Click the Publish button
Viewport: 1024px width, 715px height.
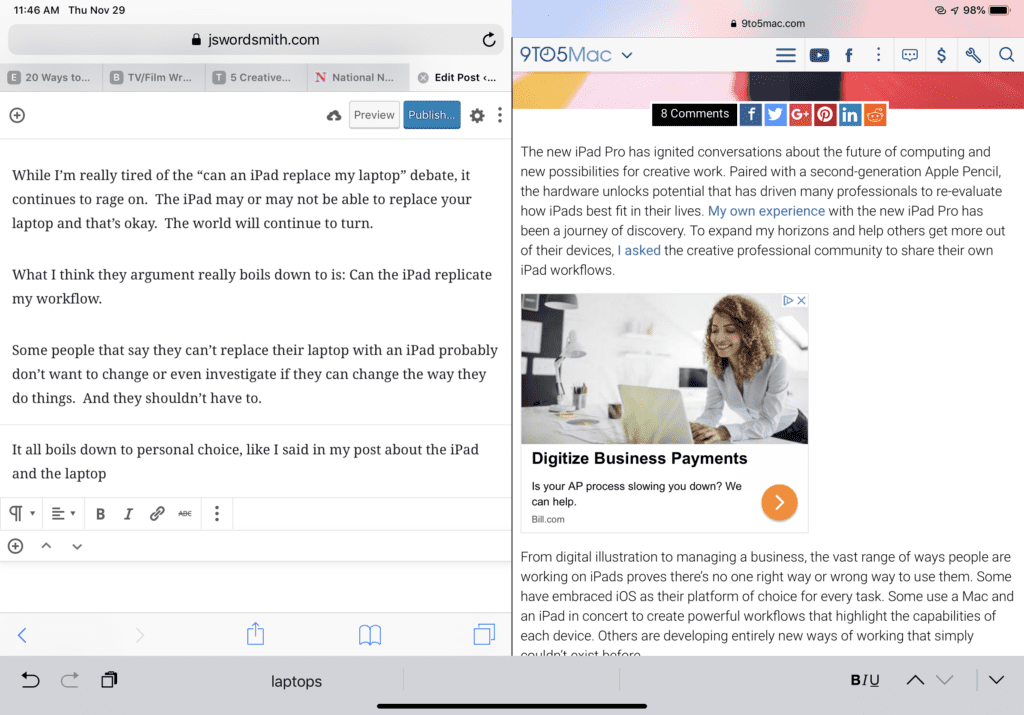[432, 115]
